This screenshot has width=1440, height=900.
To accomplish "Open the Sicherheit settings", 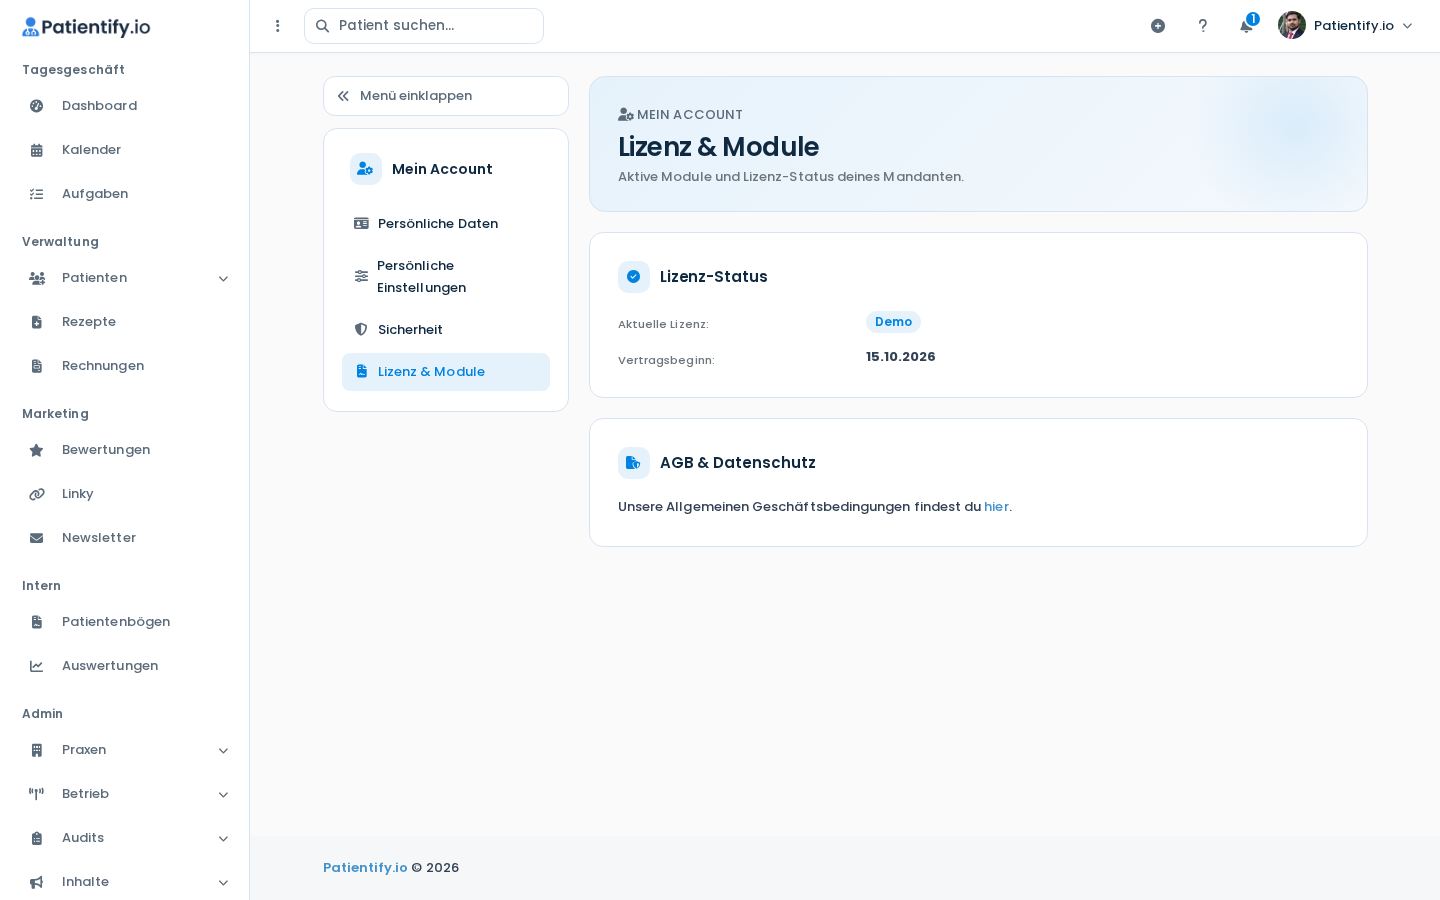I will [x=446, y=330].
